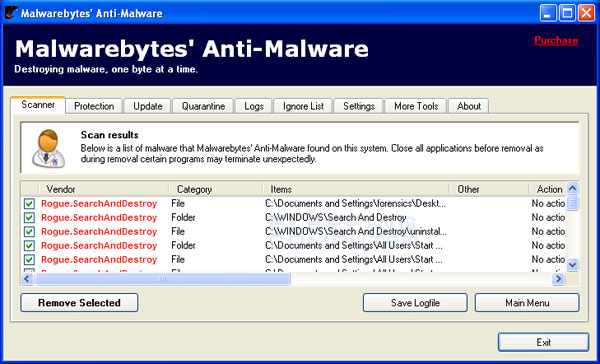This screenshot has height=364, width=600.
Task: Click the scroll right arrow under results
Action: coord(558,279)
